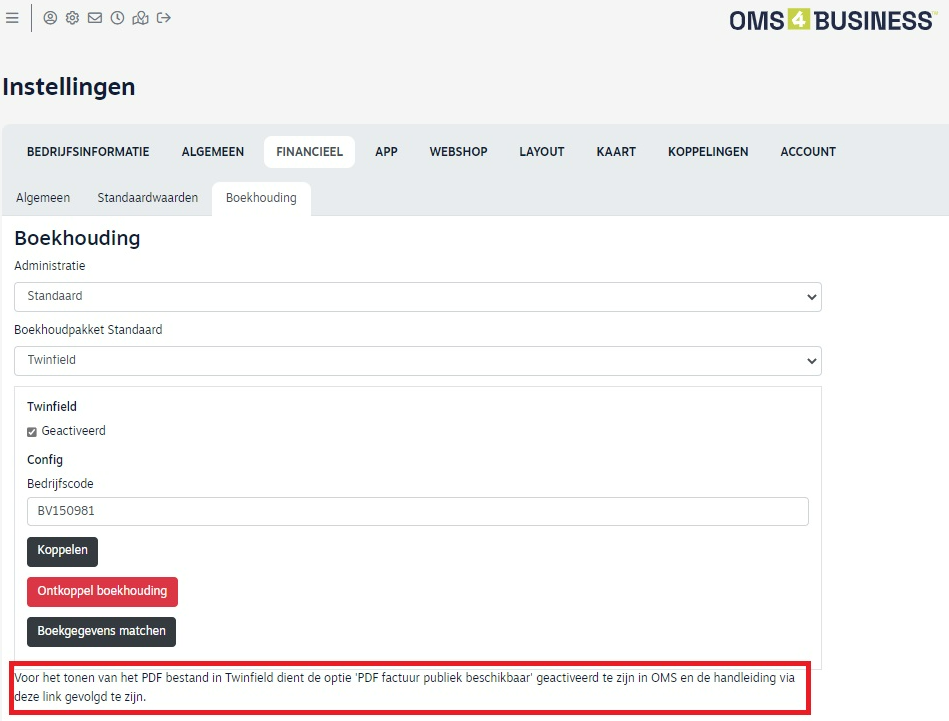949x721 pixels.
Task: Expand the Administratie dropdown
Action: click(x=417, y=297)
